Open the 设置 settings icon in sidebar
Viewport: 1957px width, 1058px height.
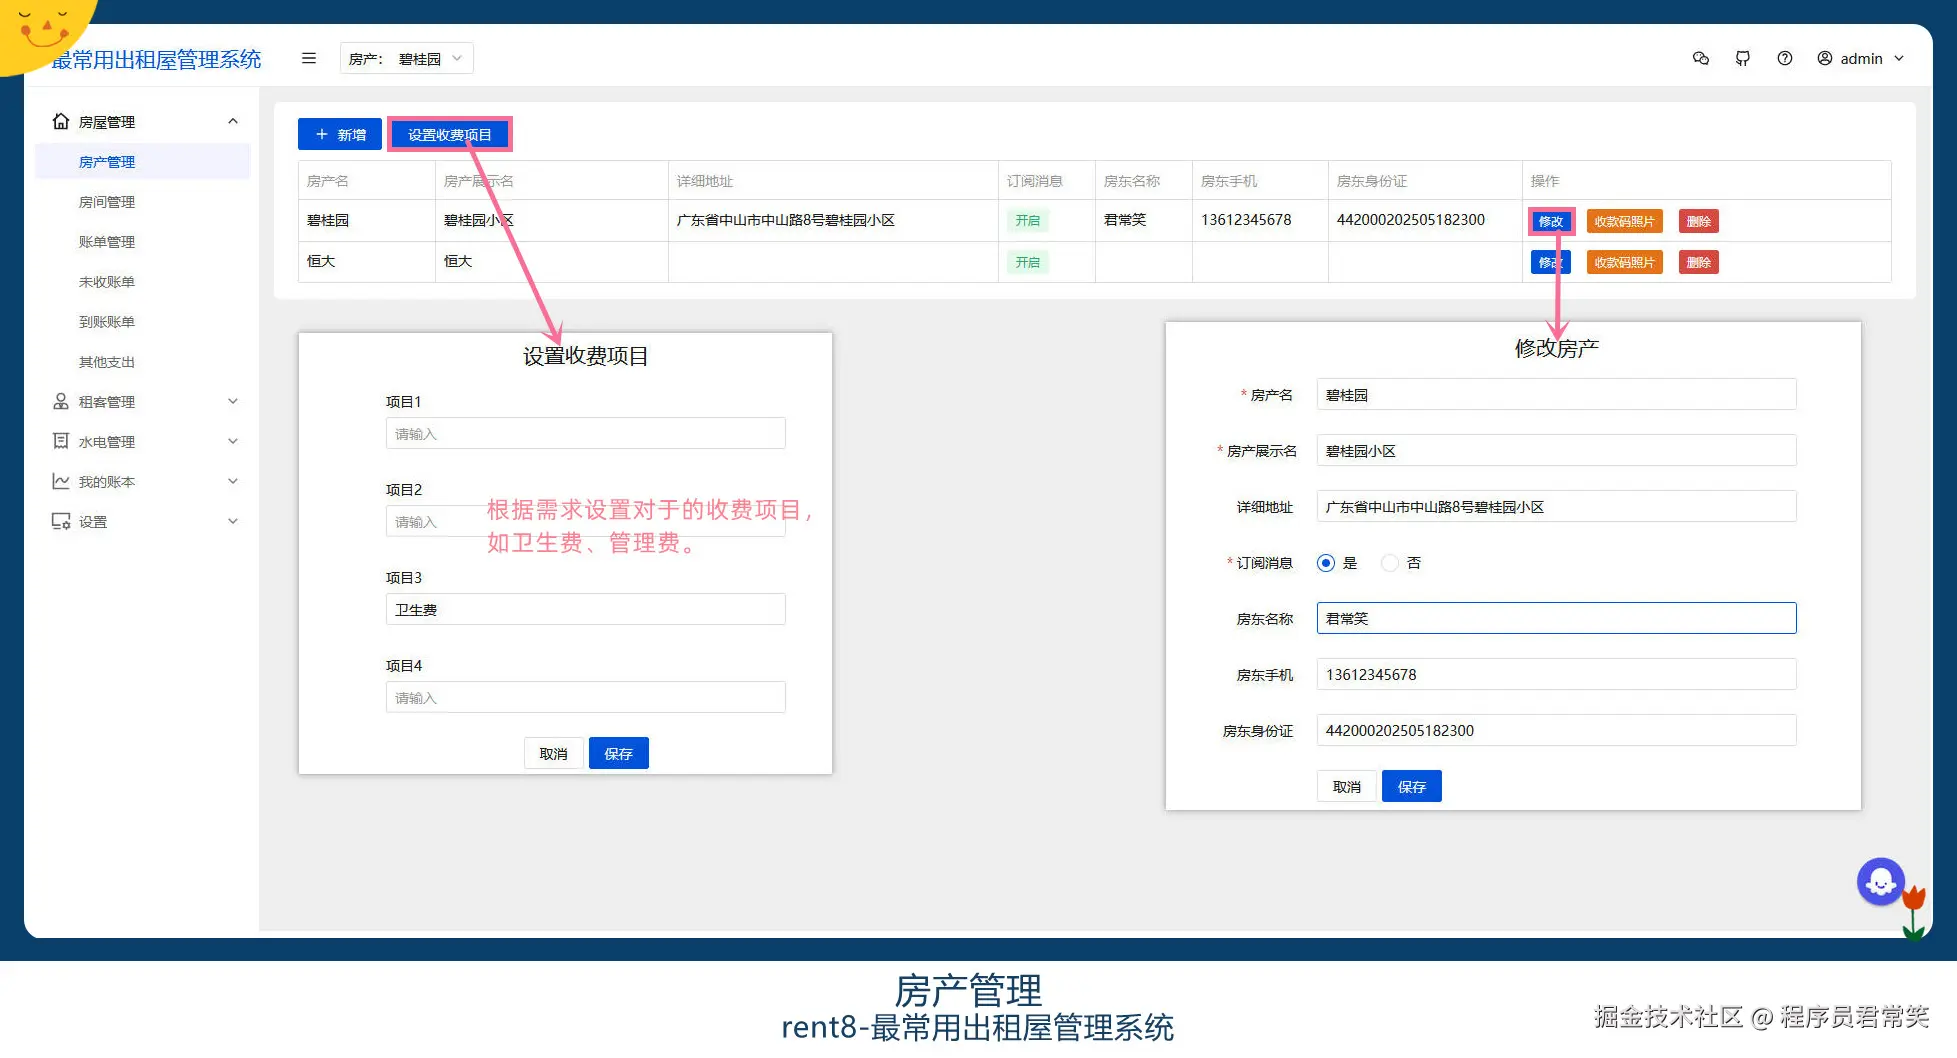[x=60, y=521]
